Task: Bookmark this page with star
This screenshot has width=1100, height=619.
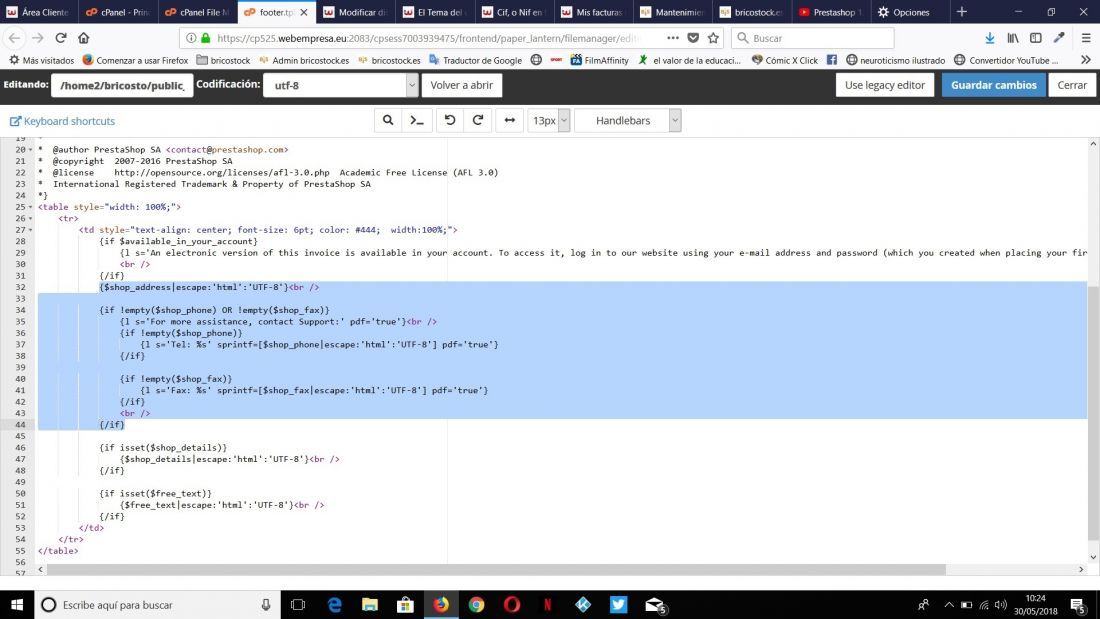Action: click(713, 38)
